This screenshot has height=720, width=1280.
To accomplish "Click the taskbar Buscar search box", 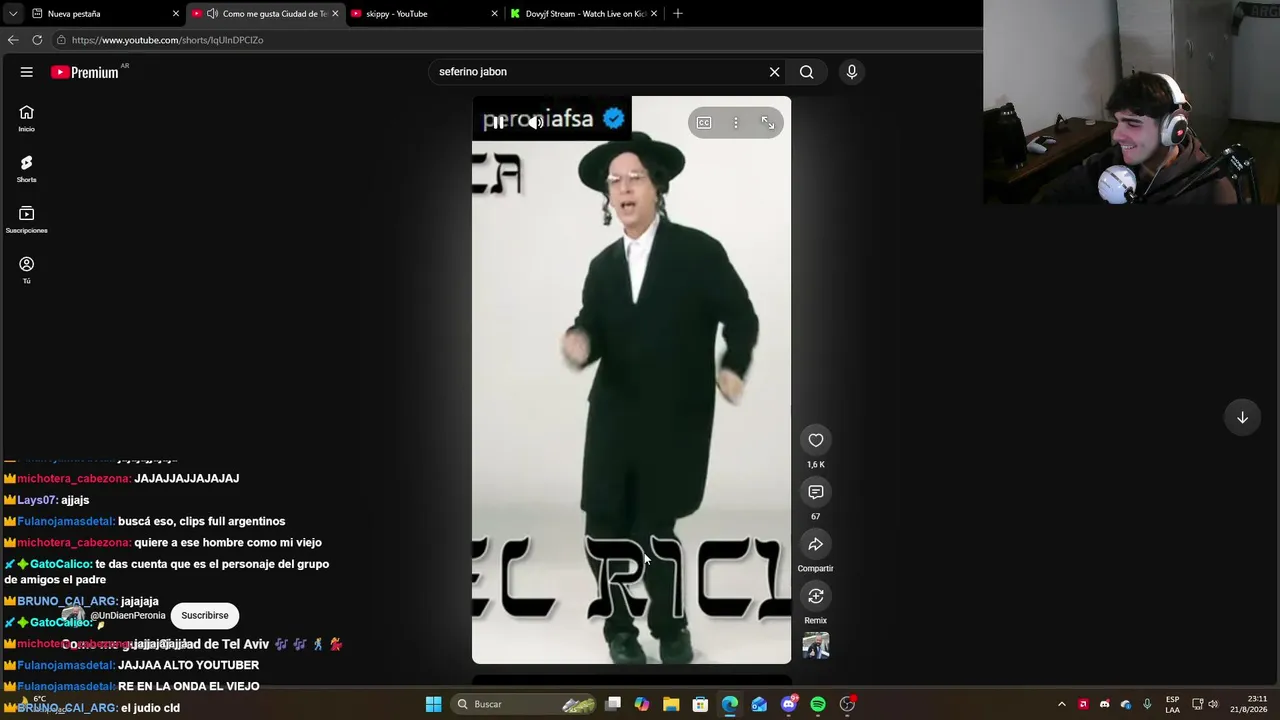I will tap(524, 705).
